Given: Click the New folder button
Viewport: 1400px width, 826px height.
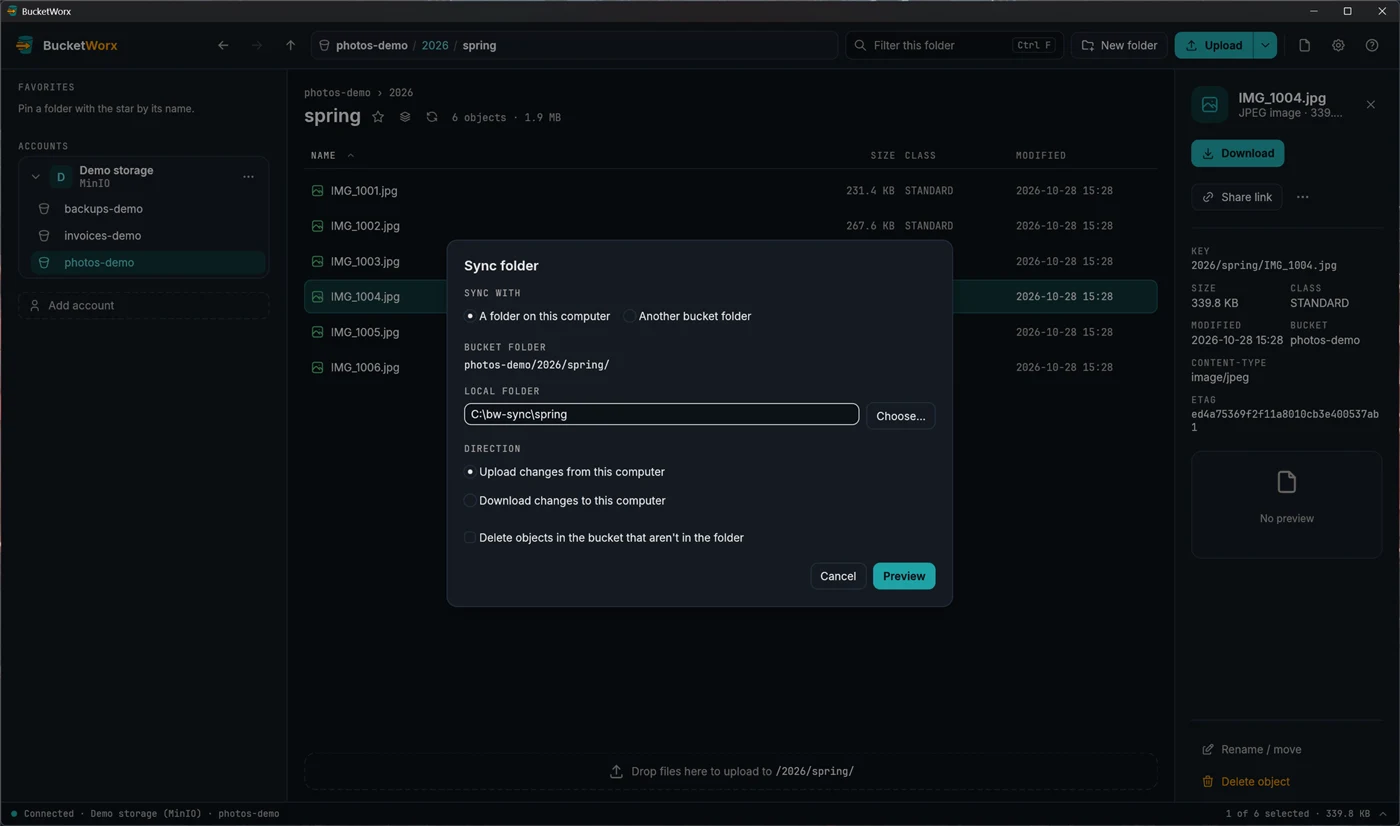Looking at the screenshot, I should (1120, 45).
